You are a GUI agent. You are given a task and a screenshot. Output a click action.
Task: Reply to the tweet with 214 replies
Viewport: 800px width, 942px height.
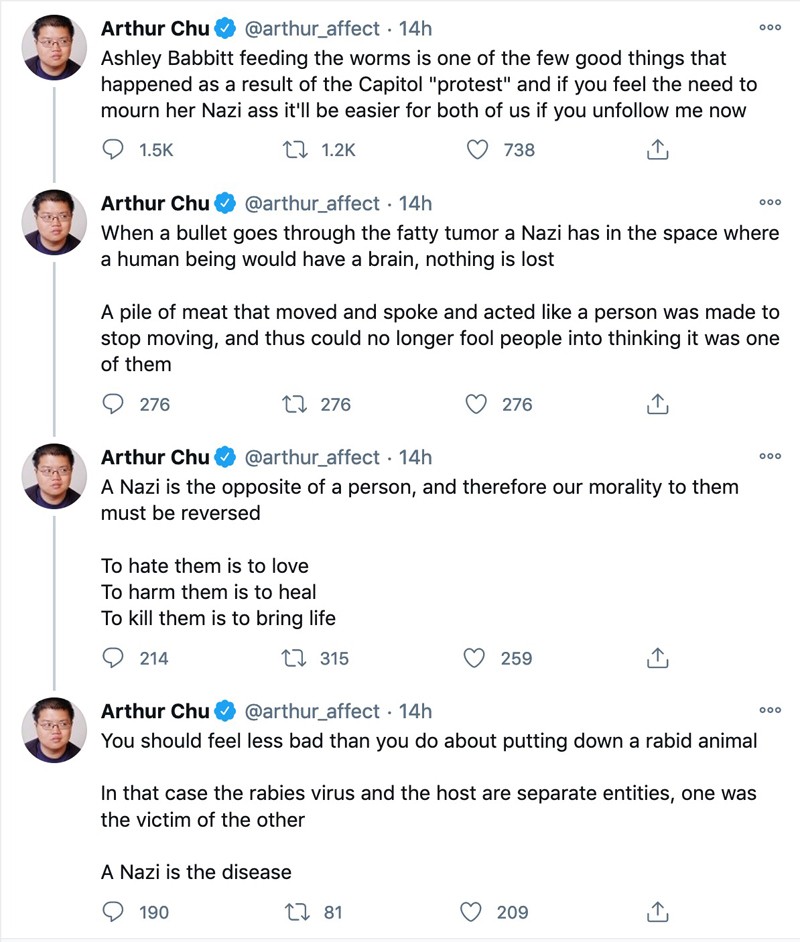[x=113, y=658]
